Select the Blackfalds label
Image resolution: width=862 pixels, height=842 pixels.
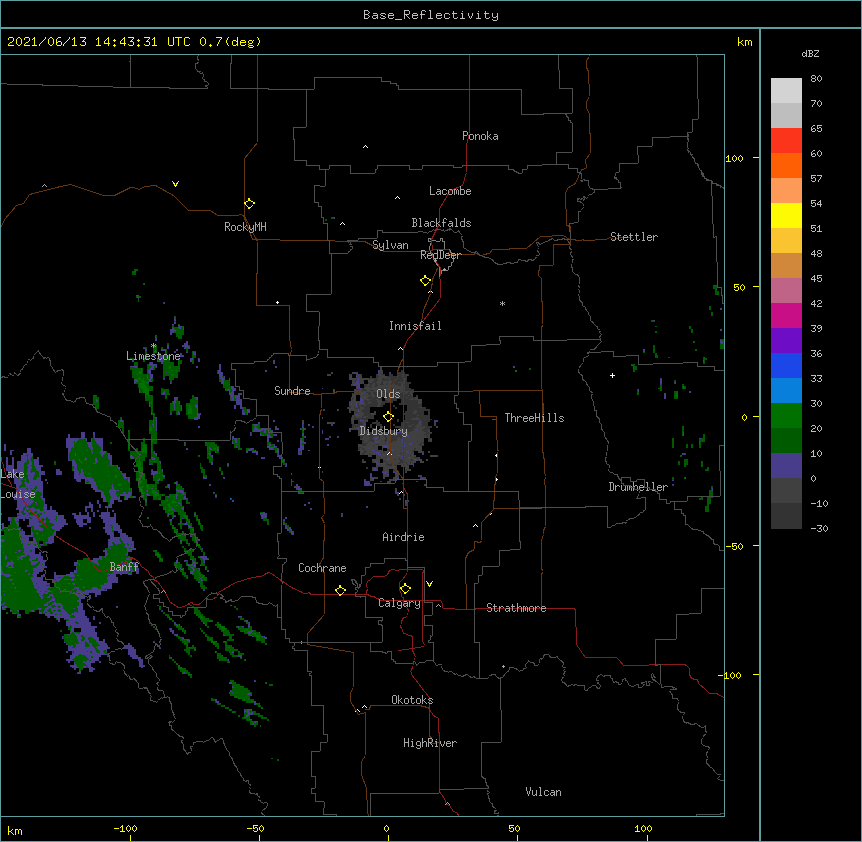click(441, 223)
